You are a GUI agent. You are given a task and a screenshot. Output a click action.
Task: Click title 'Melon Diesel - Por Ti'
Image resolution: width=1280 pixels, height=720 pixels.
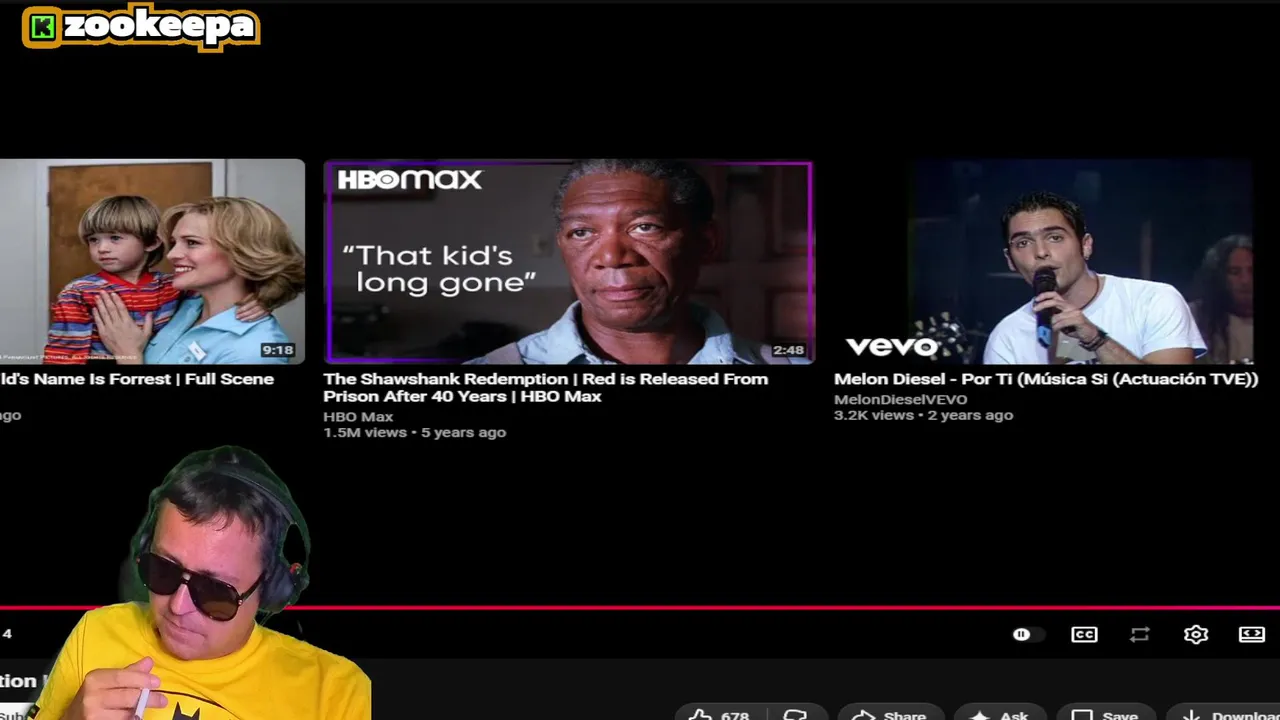click(x=1046, y=379)
